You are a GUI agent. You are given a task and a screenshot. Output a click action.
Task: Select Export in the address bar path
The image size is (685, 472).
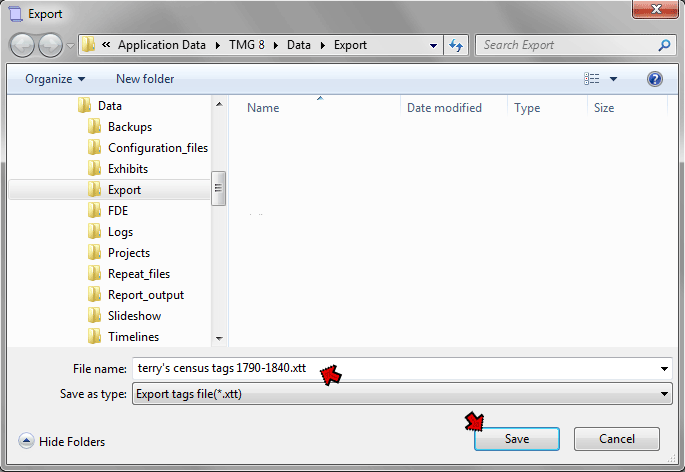click(350, 45)
